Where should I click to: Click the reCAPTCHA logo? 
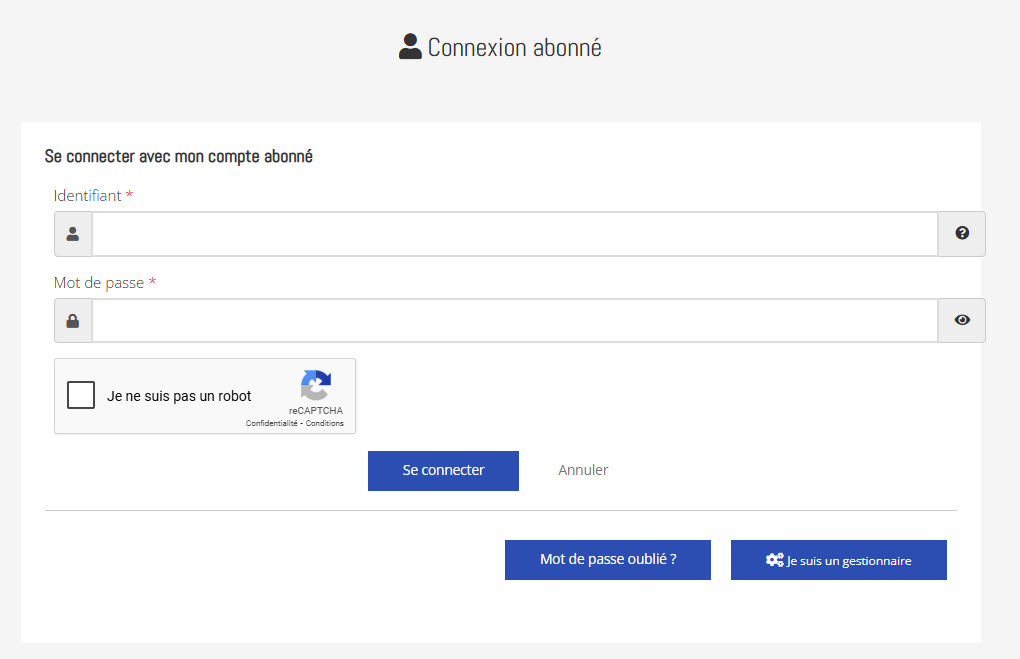[315, 385]
